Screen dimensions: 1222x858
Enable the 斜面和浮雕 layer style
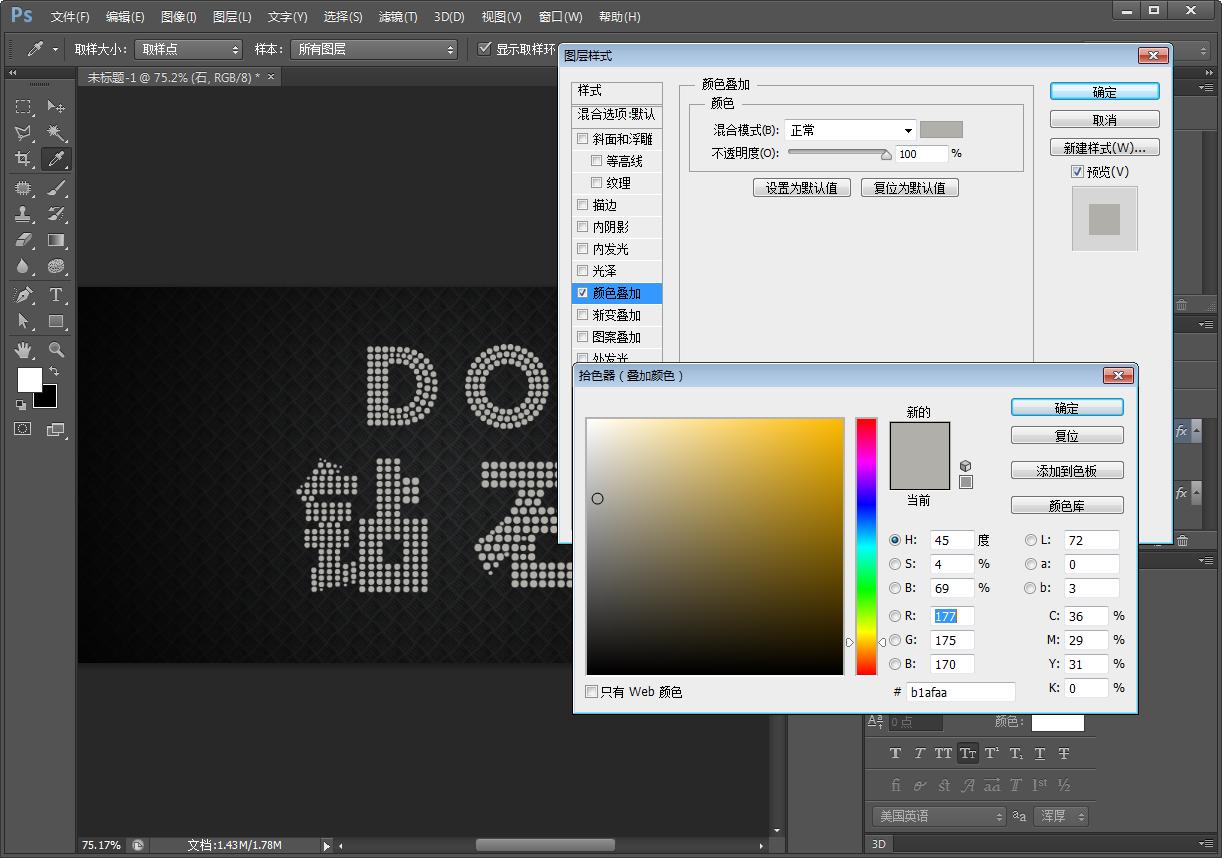tap(583, 138)
